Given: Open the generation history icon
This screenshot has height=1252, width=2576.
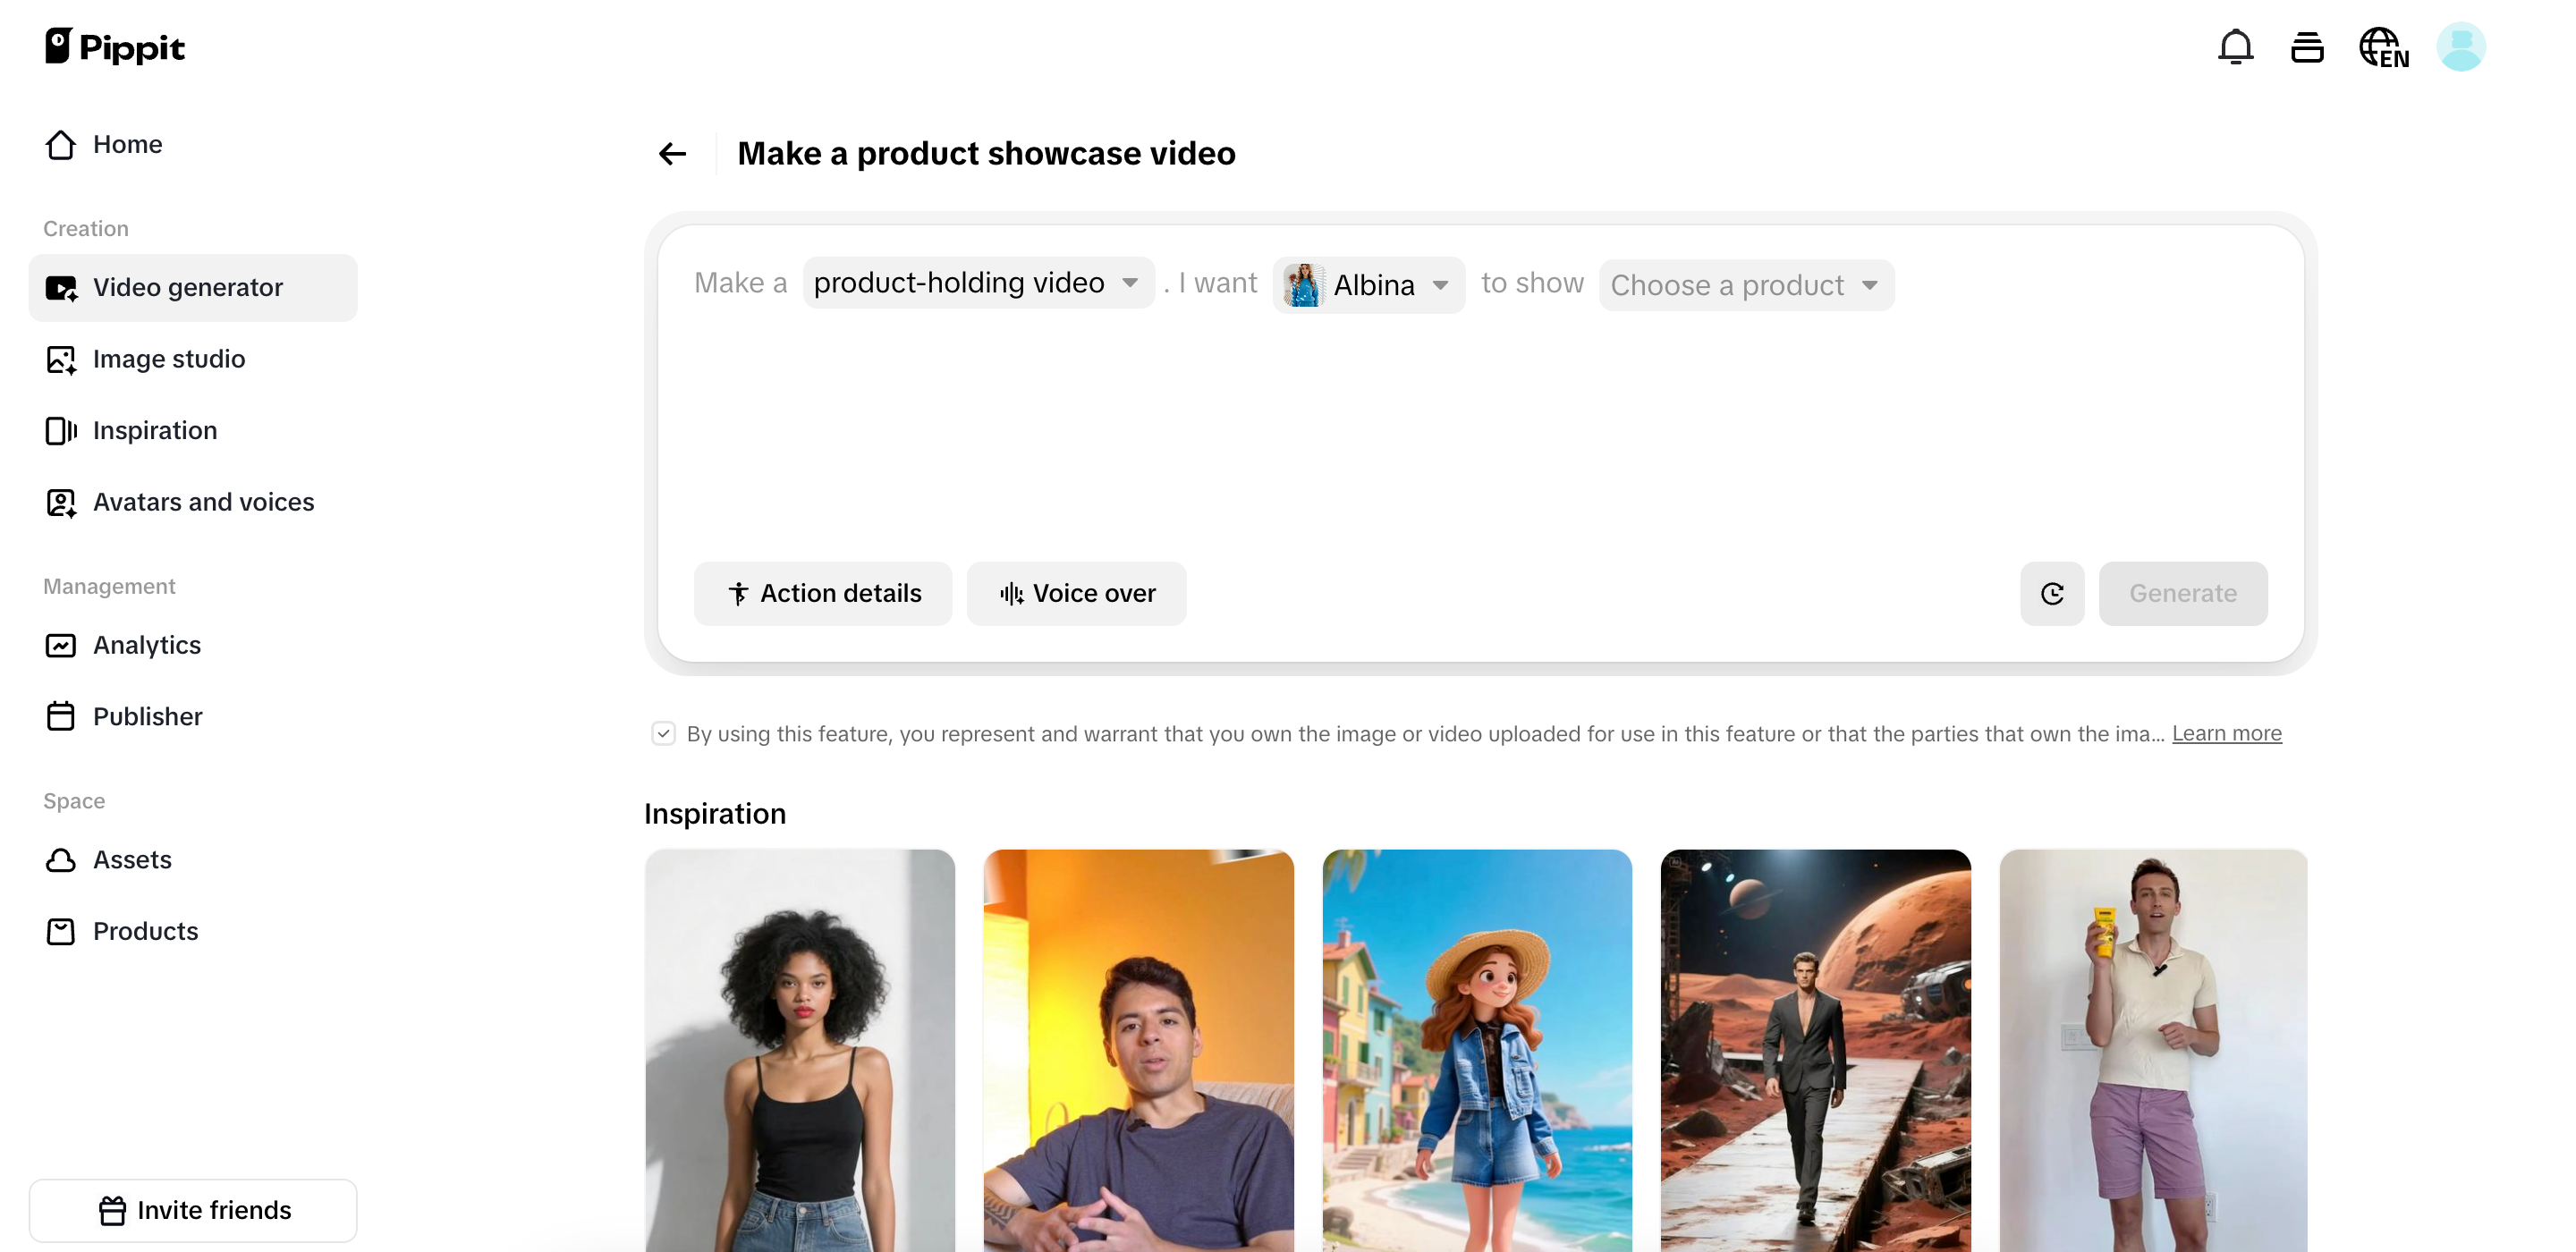Looking at the screenshot, I should (2308, 46).
